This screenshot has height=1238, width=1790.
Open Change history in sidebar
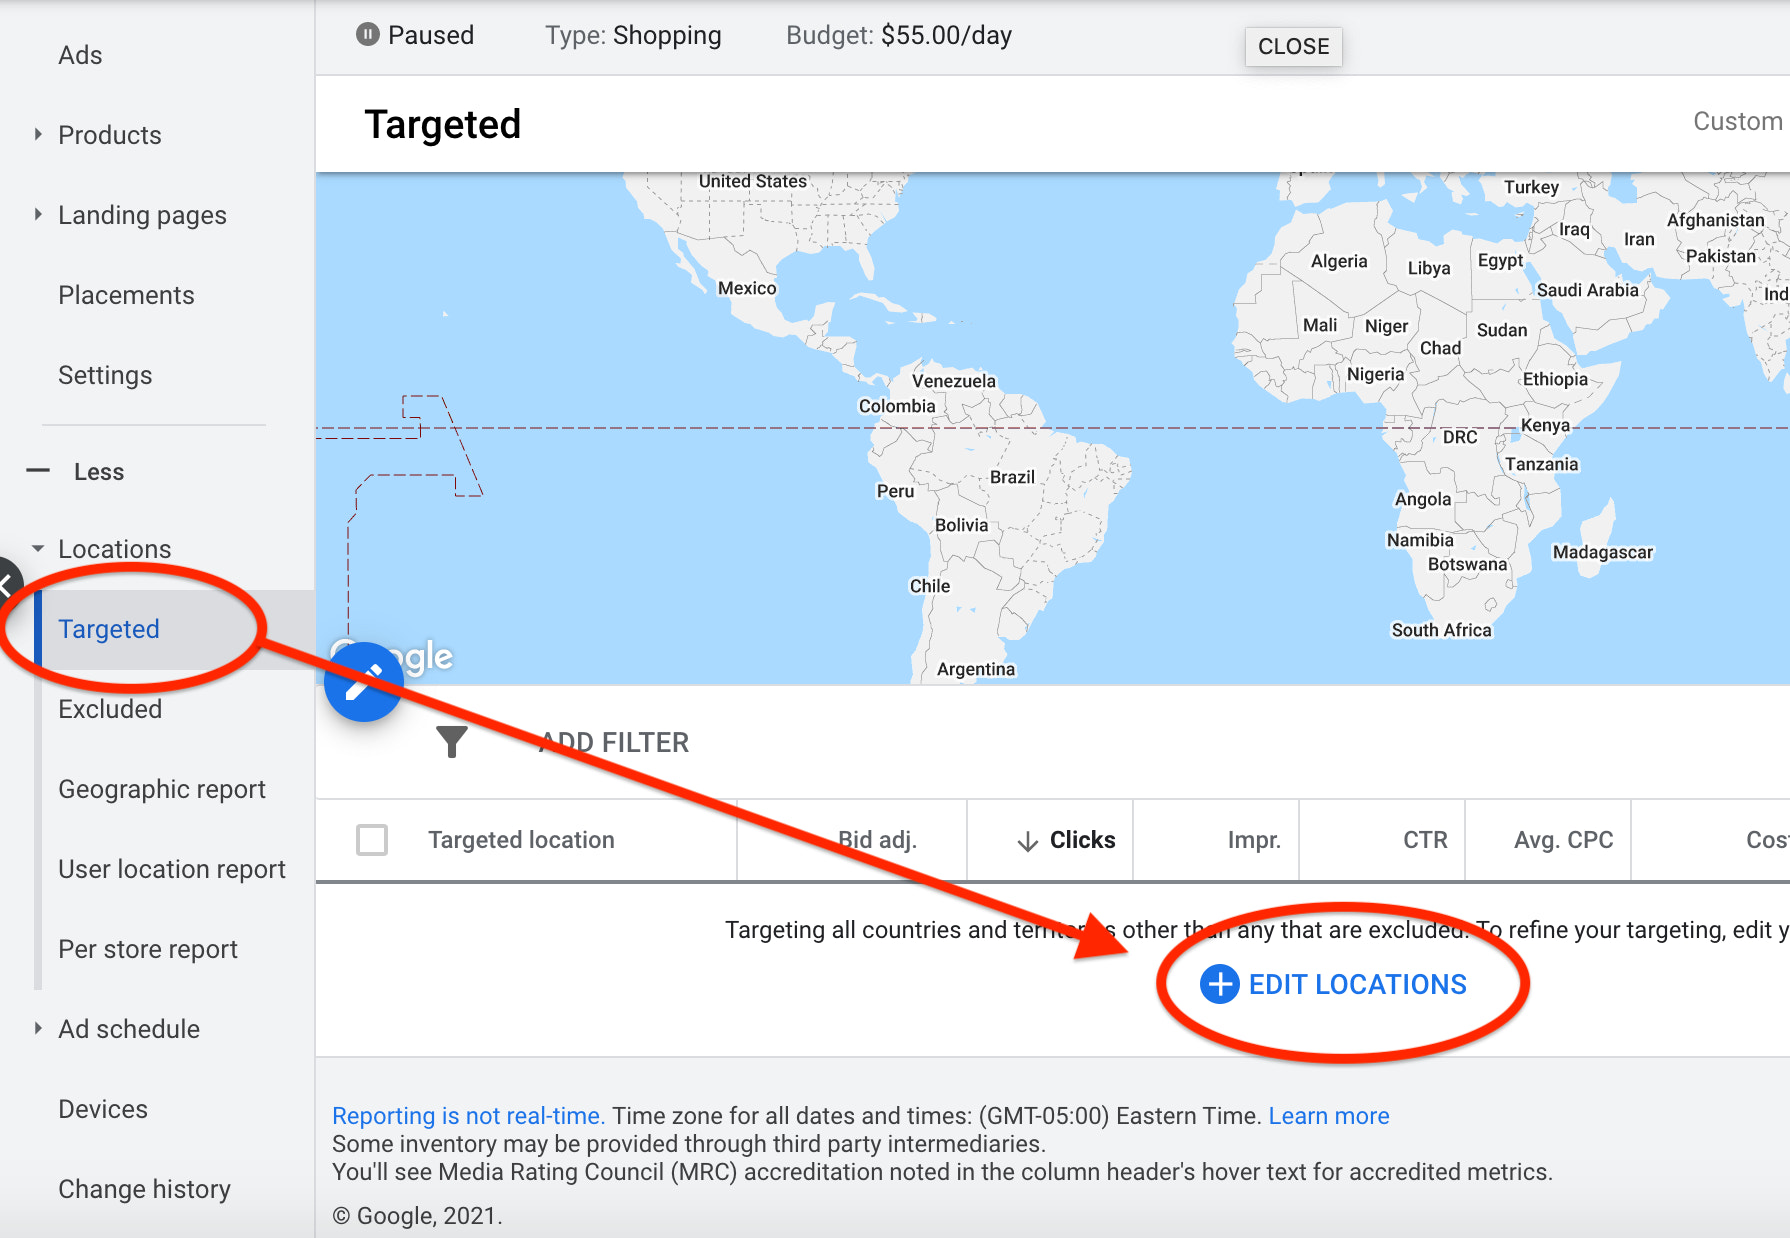pyautogui.click(x=144, y=1189)
